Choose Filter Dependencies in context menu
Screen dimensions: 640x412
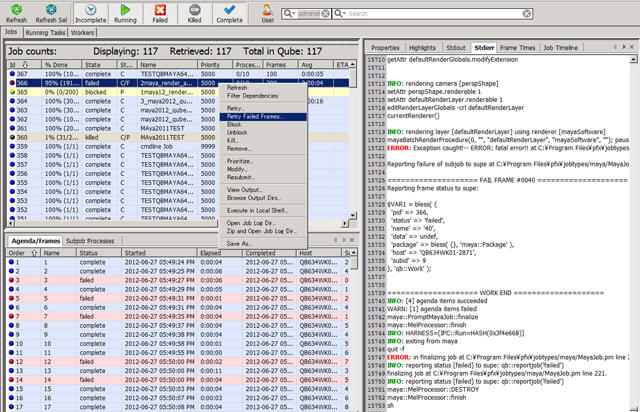[263, 96]
